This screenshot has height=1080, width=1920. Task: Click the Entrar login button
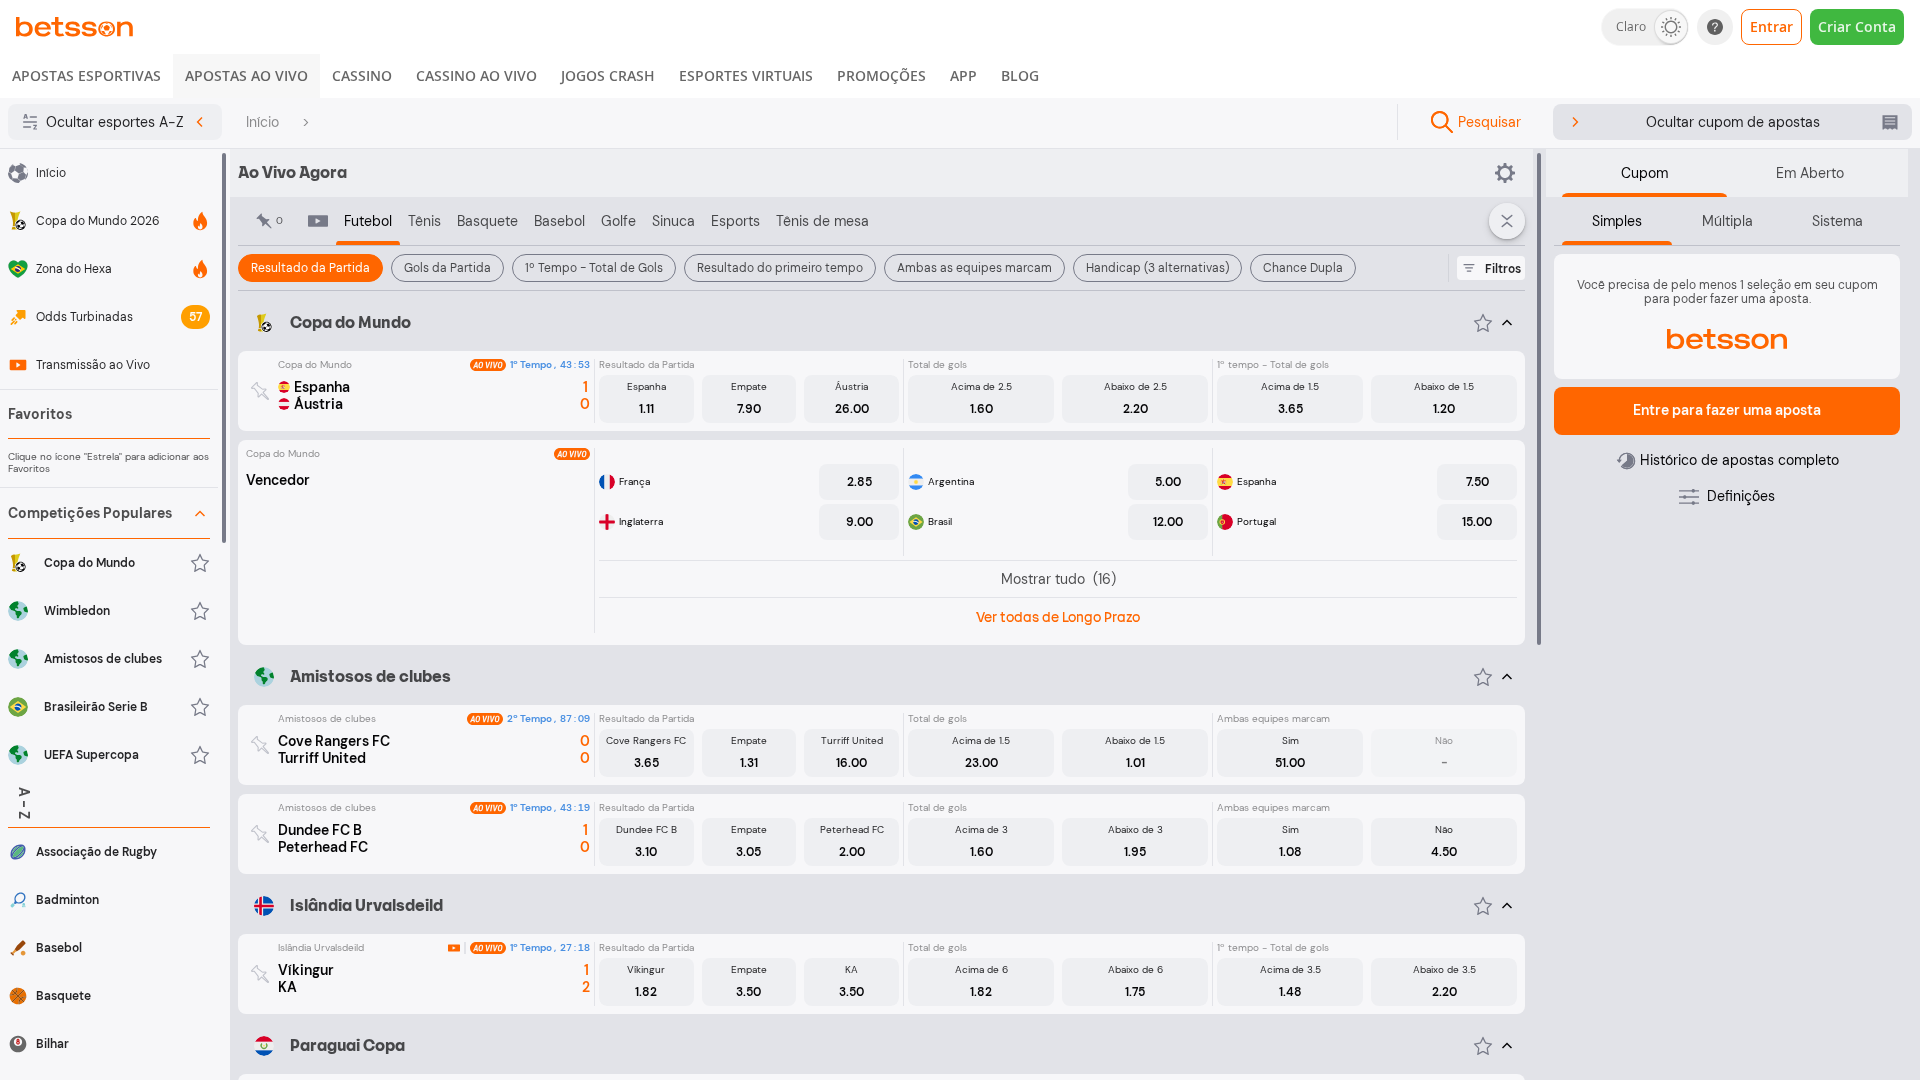[1771, 27]
